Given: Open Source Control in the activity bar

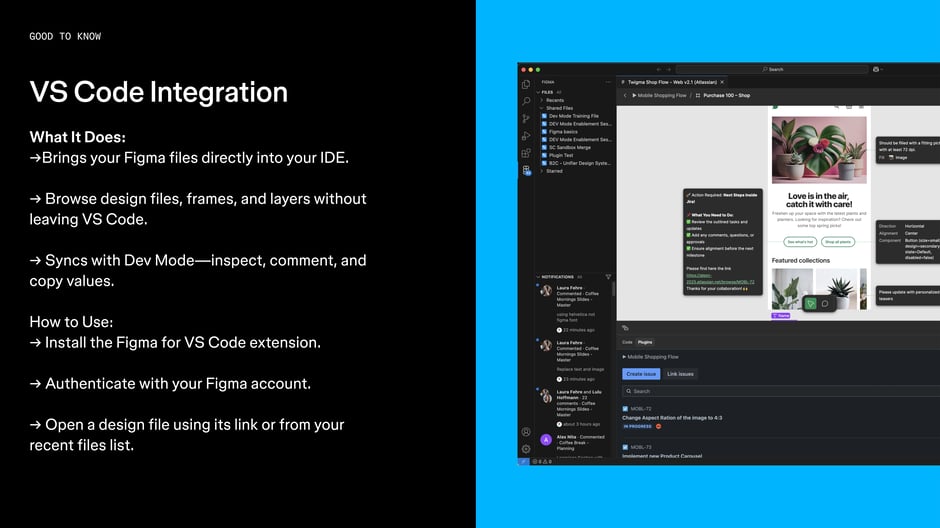Looking at the screenshot, I should click(526, 119).
